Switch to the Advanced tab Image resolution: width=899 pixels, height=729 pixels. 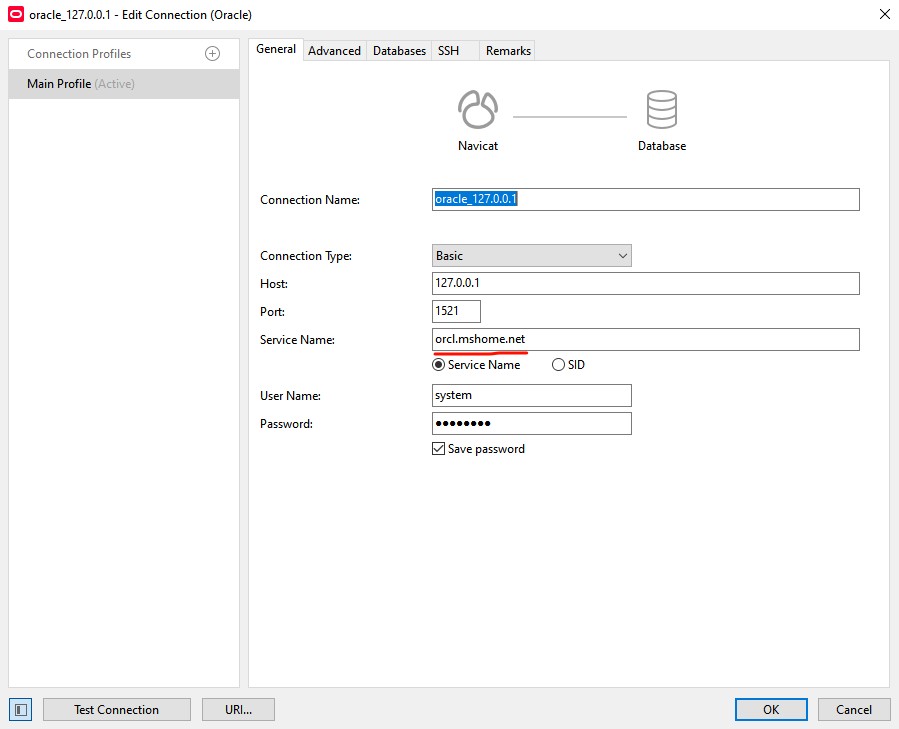pyautogui.click(x=334, y=50)
